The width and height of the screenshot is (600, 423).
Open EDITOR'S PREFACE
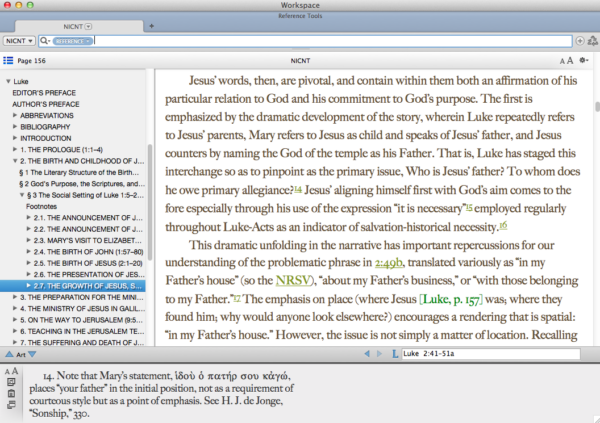(x=44, y=93)
